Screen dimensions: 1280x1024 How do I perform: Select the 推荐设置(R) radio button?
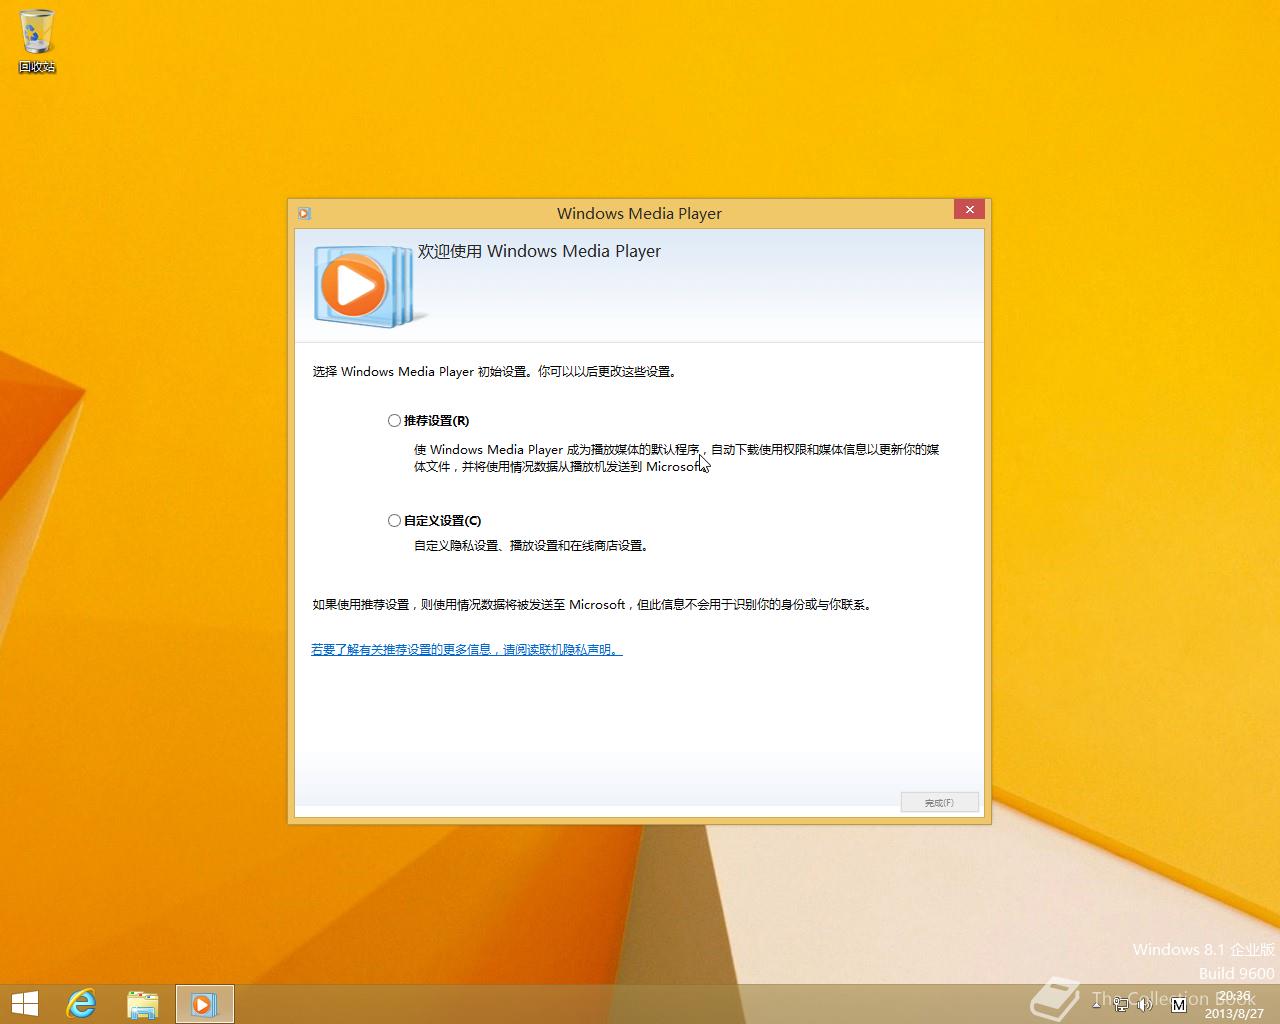click(394, 421)
